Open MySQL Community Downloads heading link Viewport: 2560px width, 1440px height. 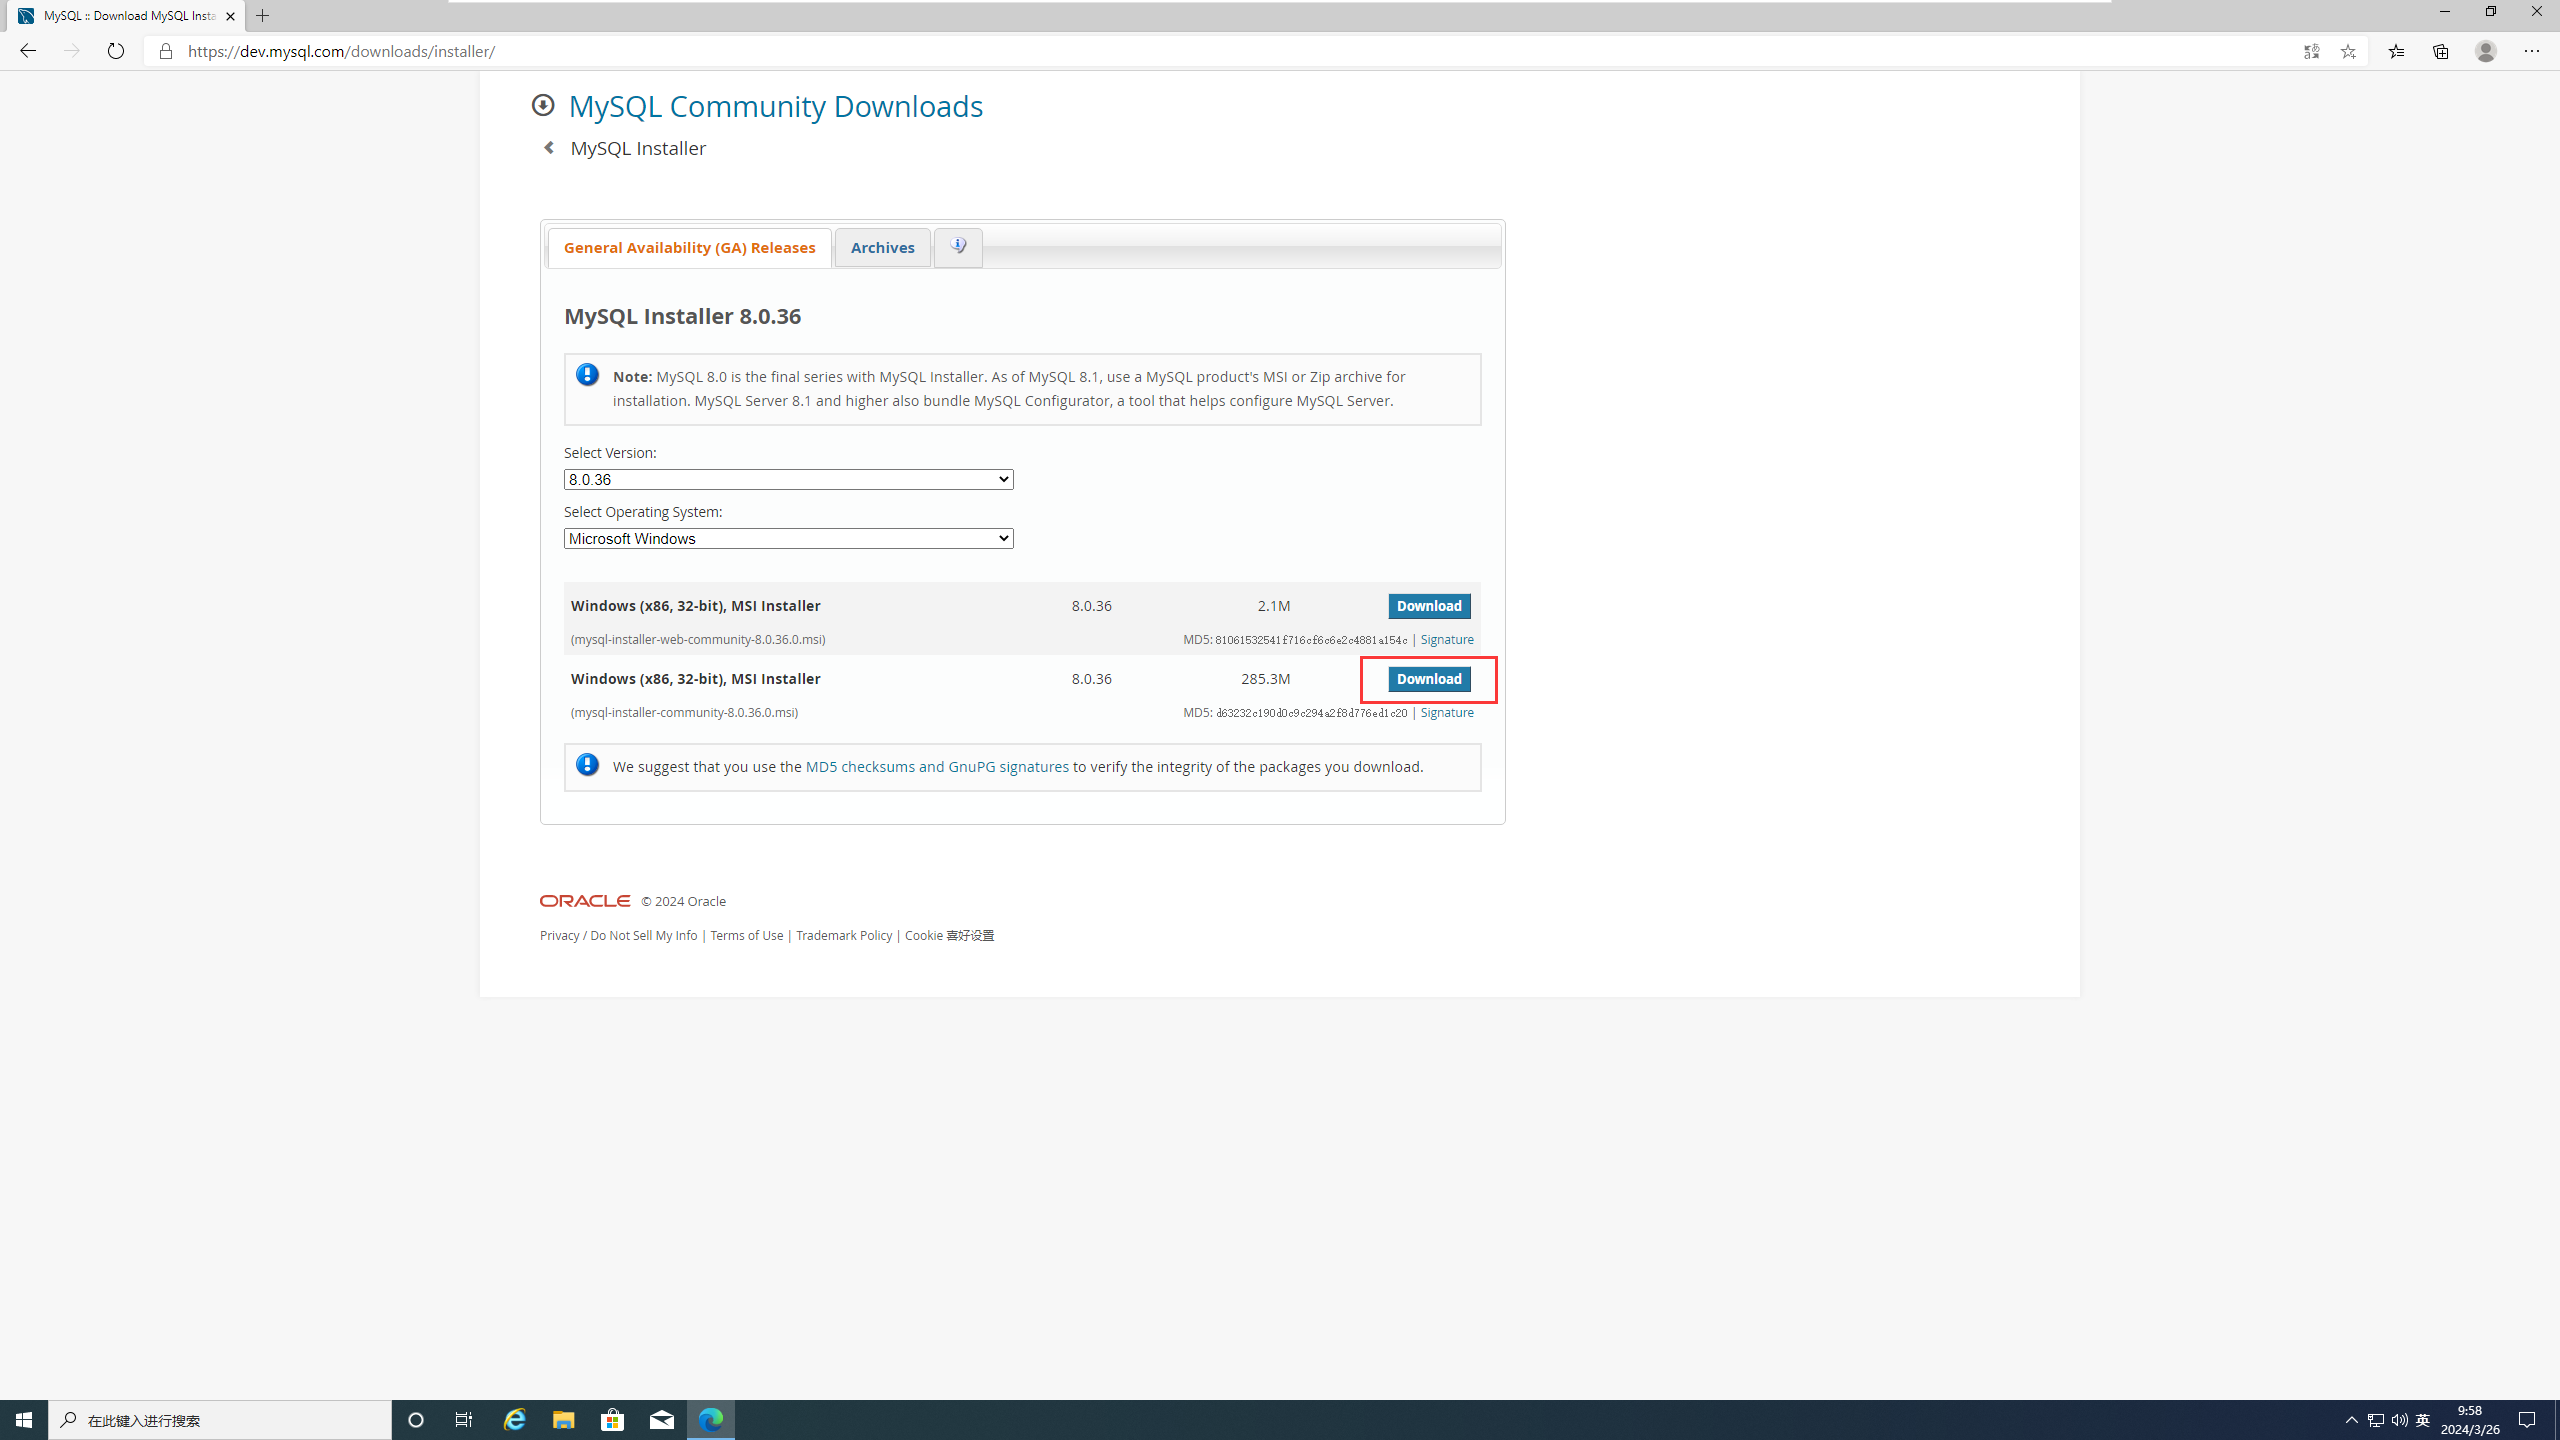pyautogui.click(x=775, y=106)
